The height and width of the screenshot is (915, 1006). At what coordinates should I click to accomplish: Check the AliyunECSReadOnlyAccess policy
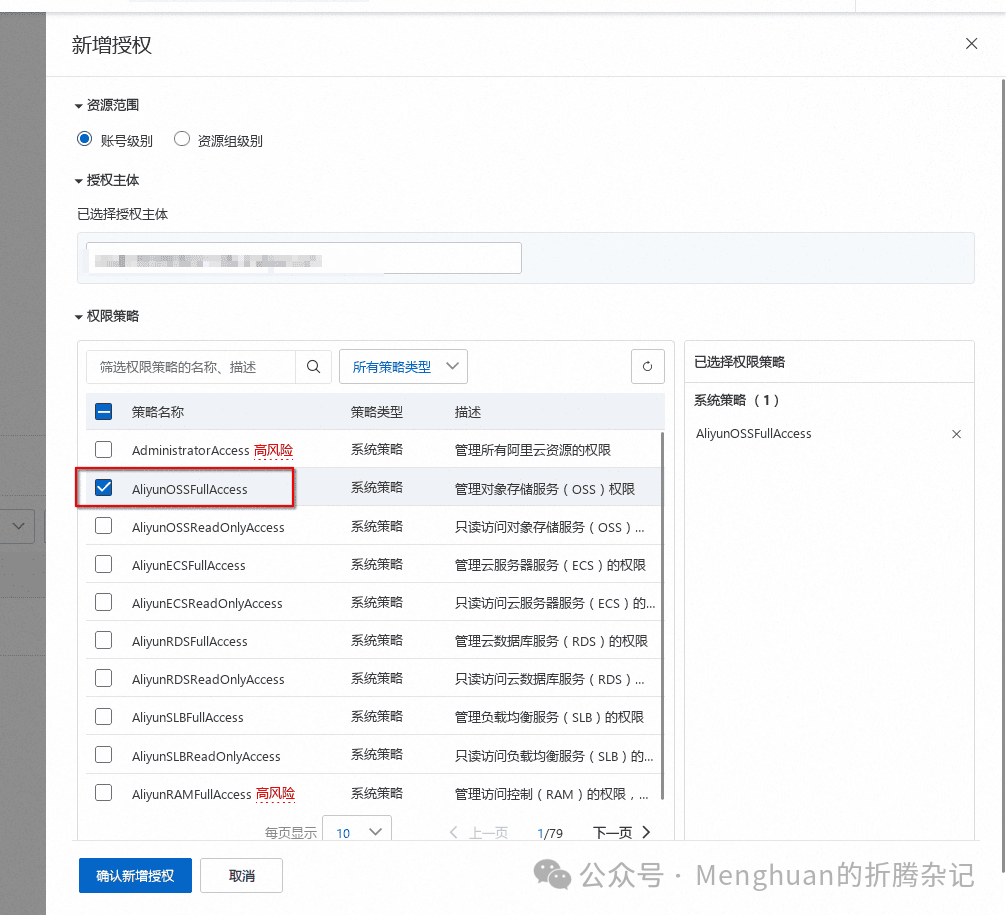click(103, 602)
